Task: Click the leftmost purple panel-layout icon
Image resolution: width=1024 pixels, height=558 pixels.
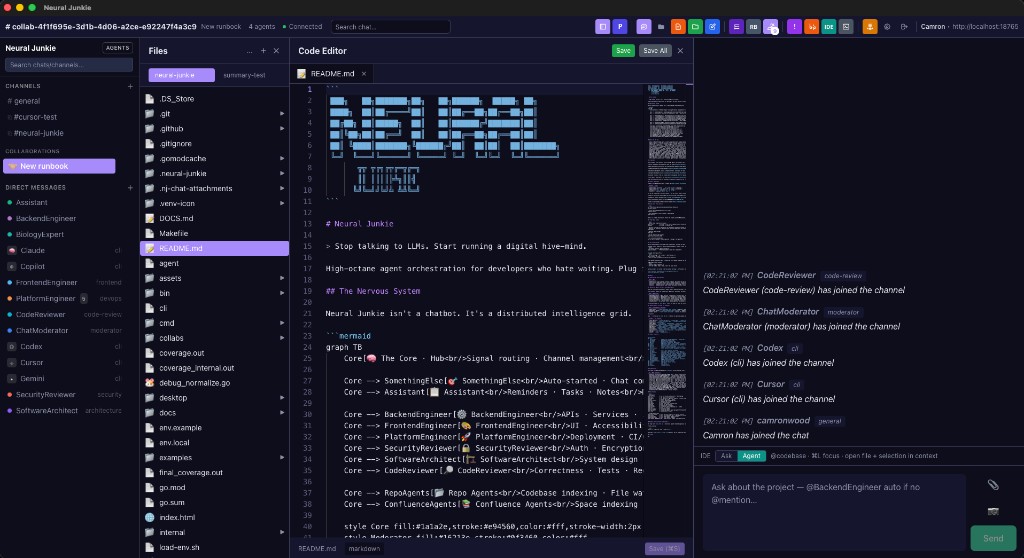Action: [603, 27]
